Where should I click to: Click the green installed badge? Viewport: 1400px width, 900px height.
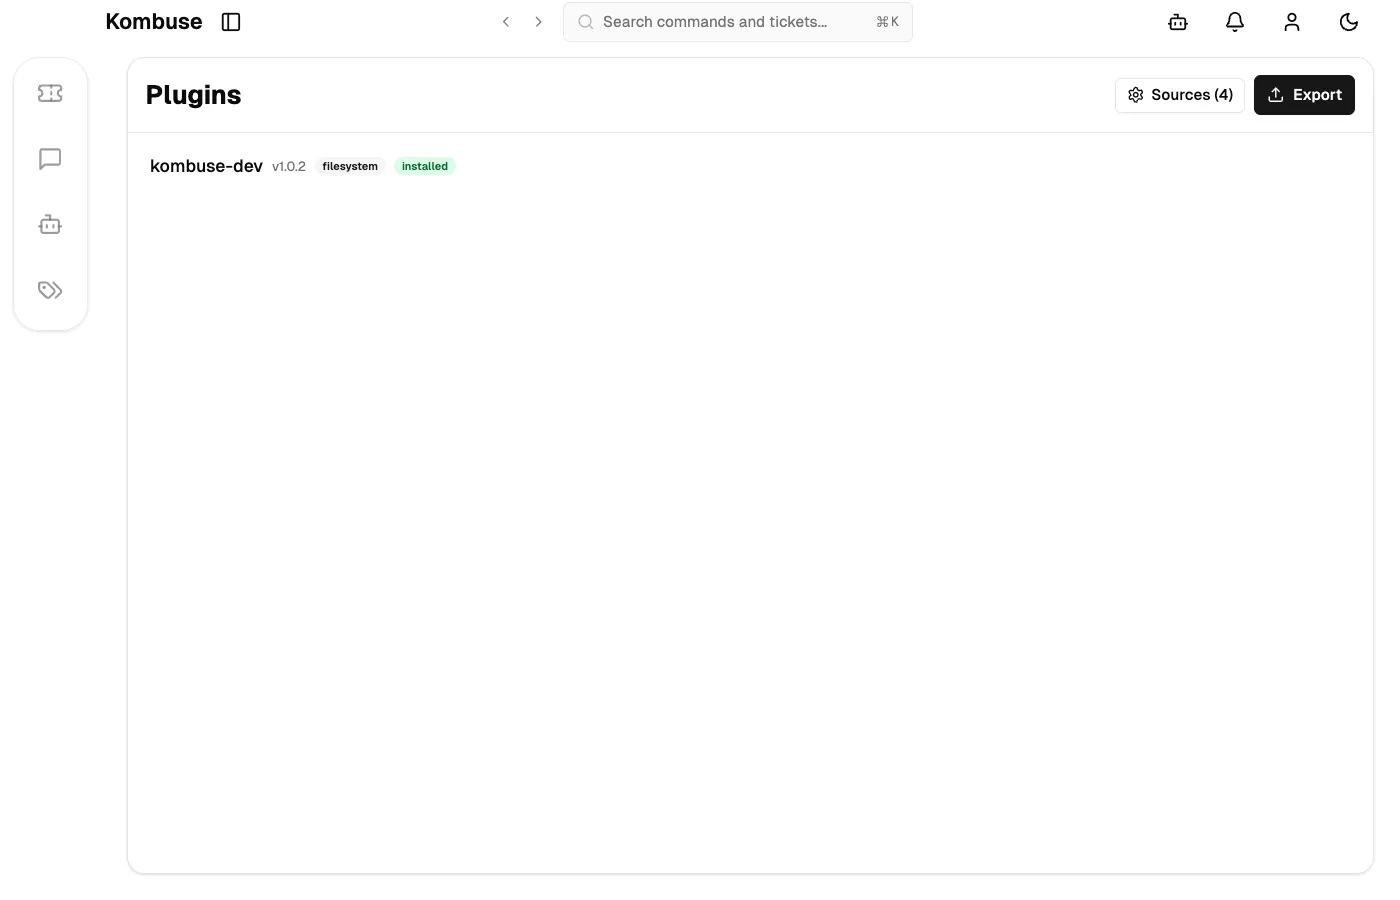click(x=424, y=166)
